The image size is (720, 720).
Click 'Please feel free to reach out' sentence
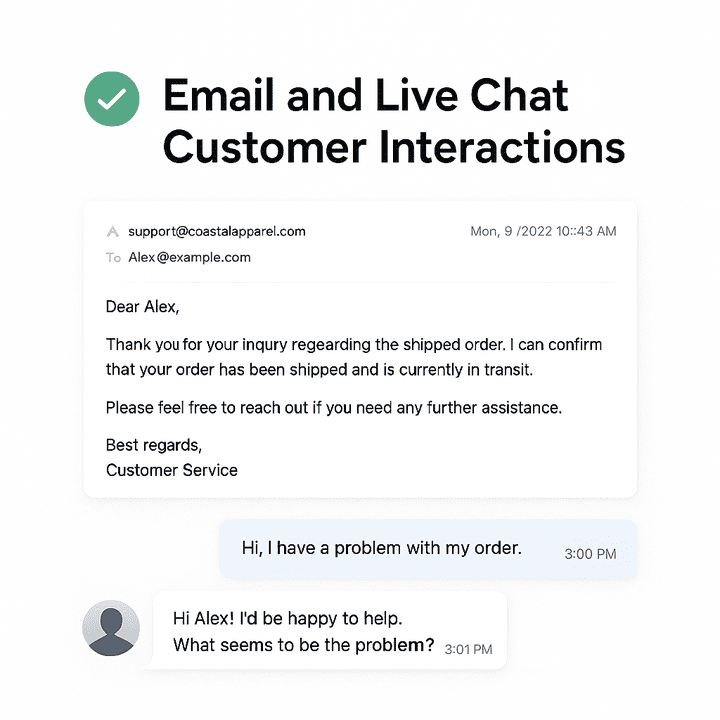pos(334,408)
